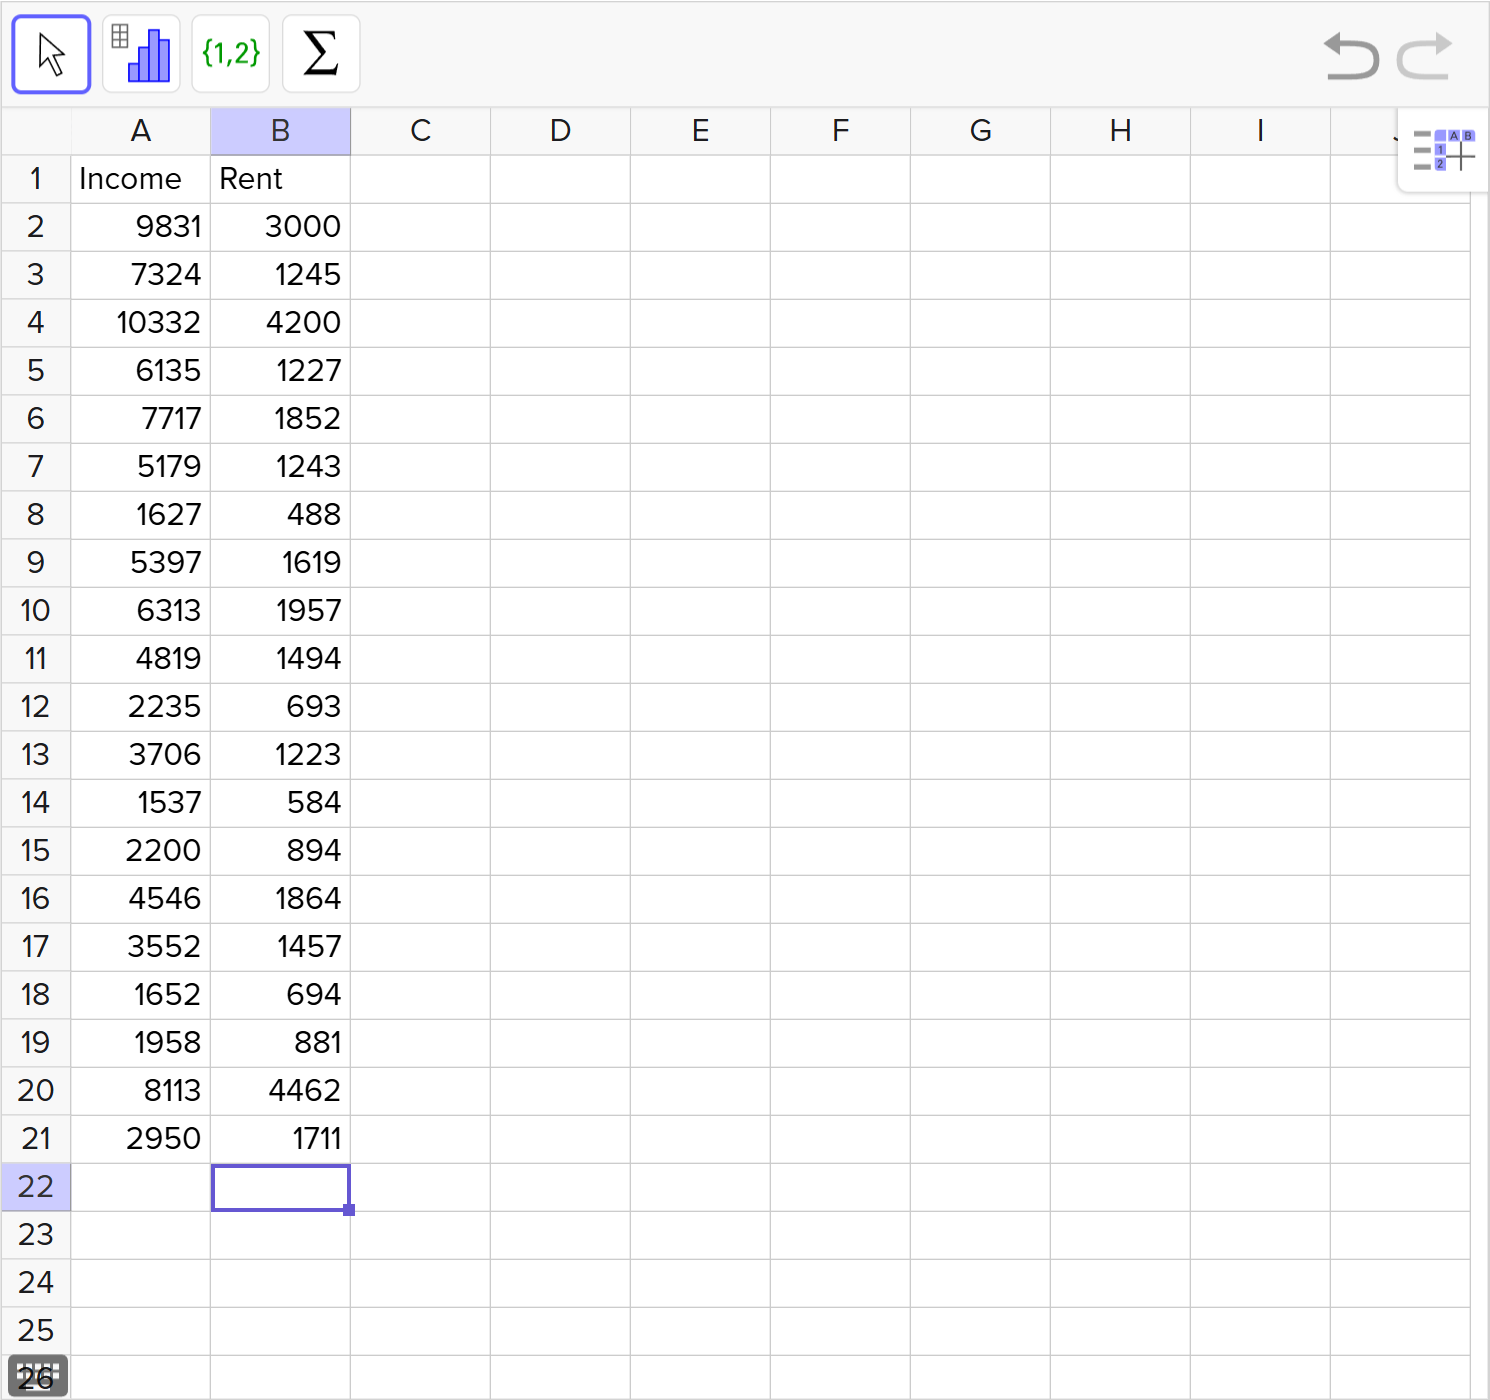
Task: Select column A header
Action: click(x=141, y=131)
